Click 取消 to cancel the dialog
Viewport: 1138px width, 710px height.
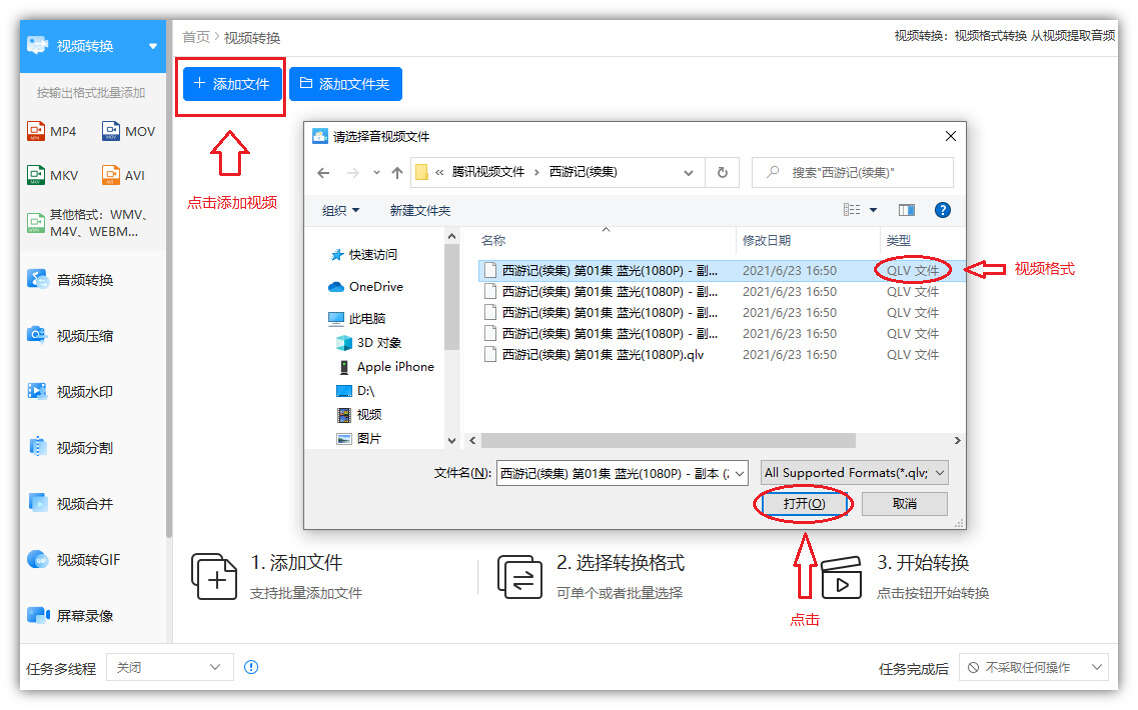(904, 503)
